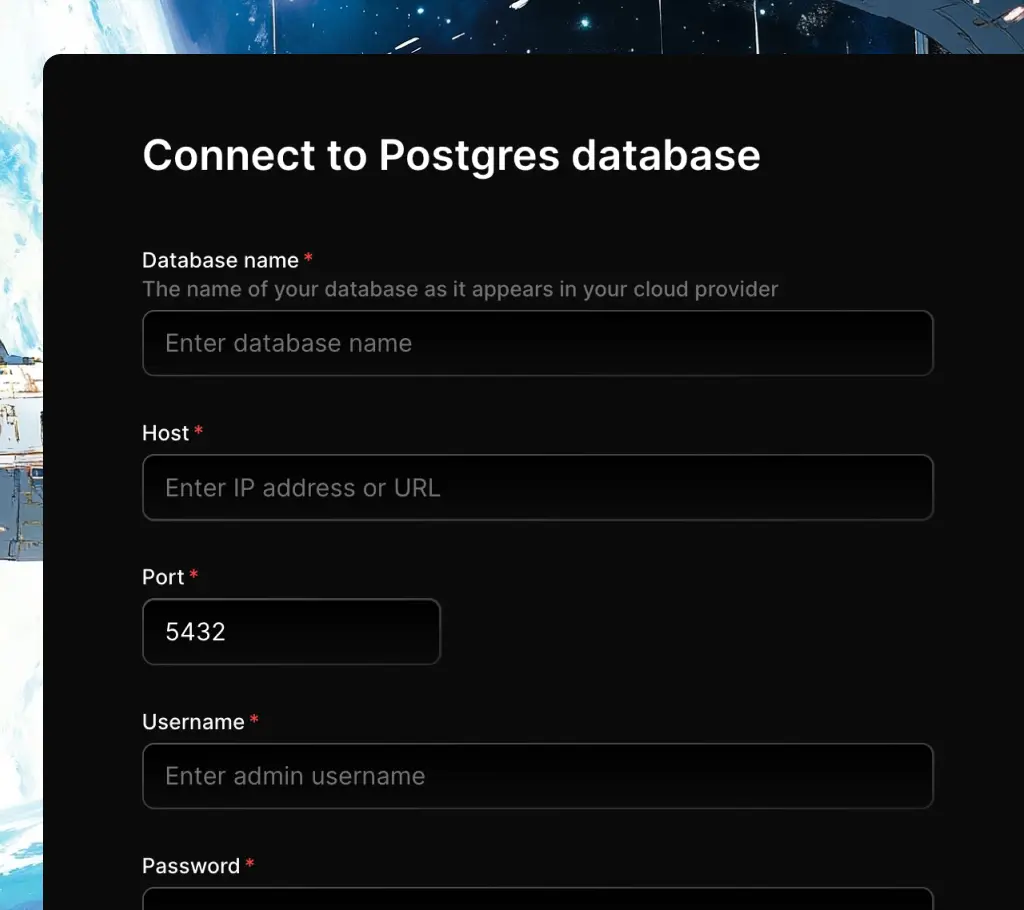Click the cloud provider helper text under Database name
This screenshot has width=1024, height=910.
460,289
